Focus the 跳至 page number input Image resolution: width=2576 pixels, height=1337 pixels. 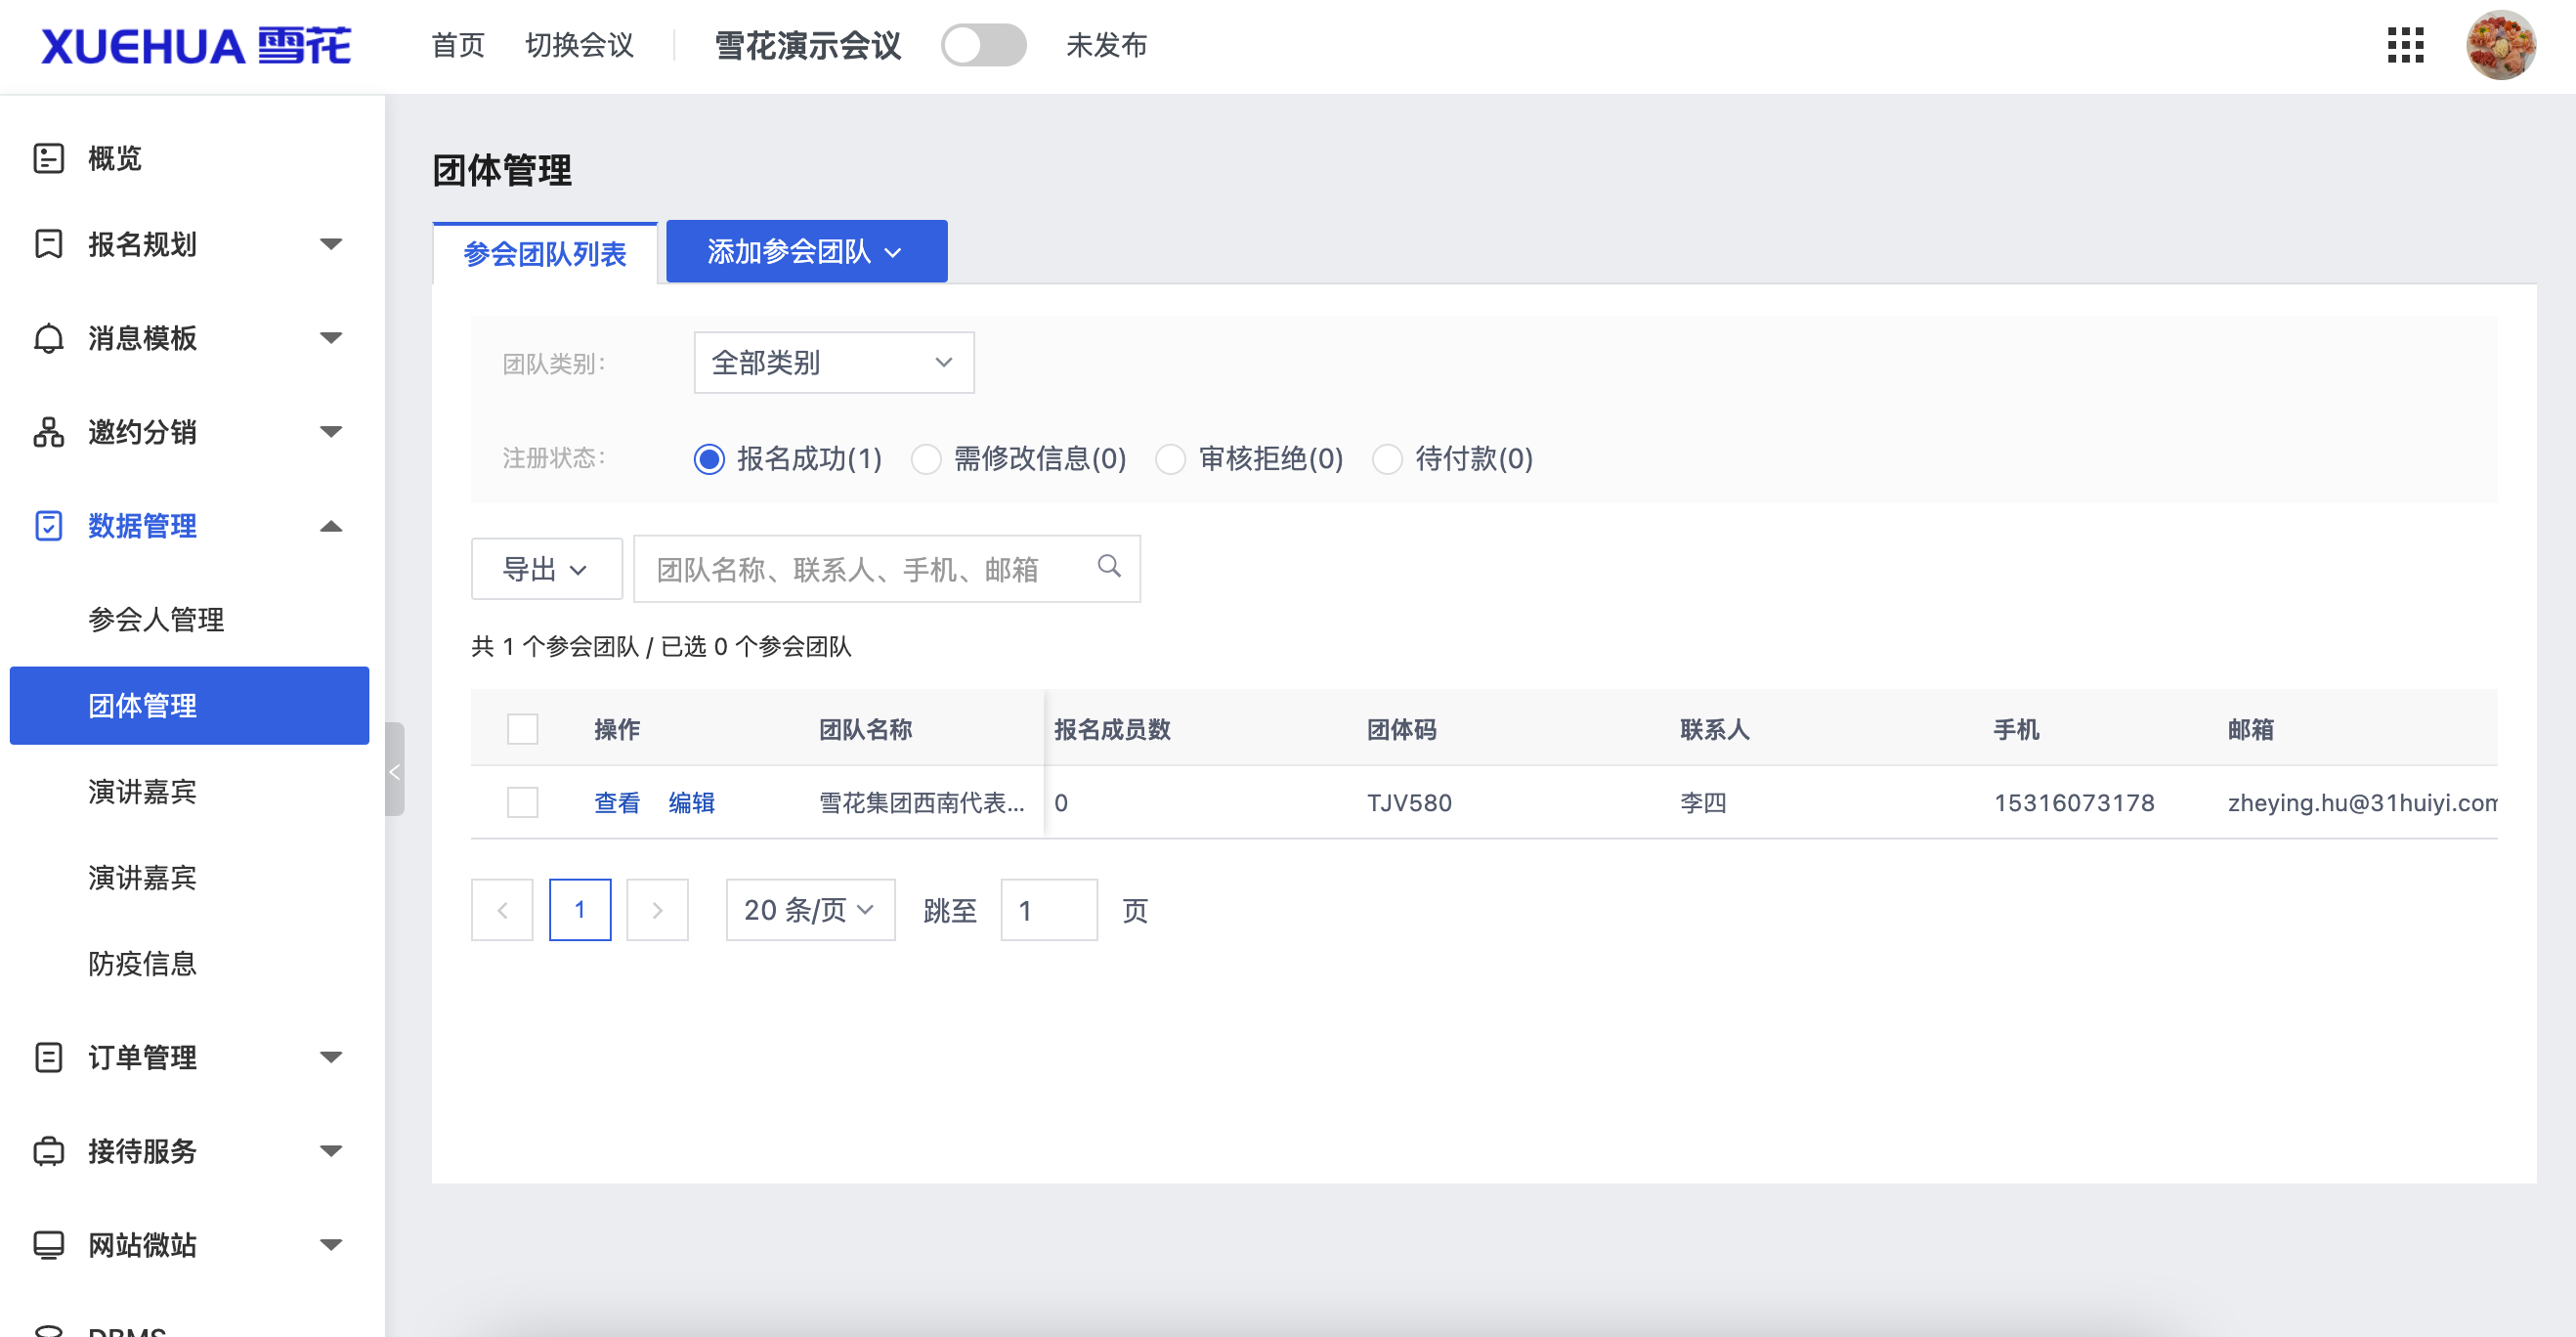pyautogui.click(x=1049, y=910)
